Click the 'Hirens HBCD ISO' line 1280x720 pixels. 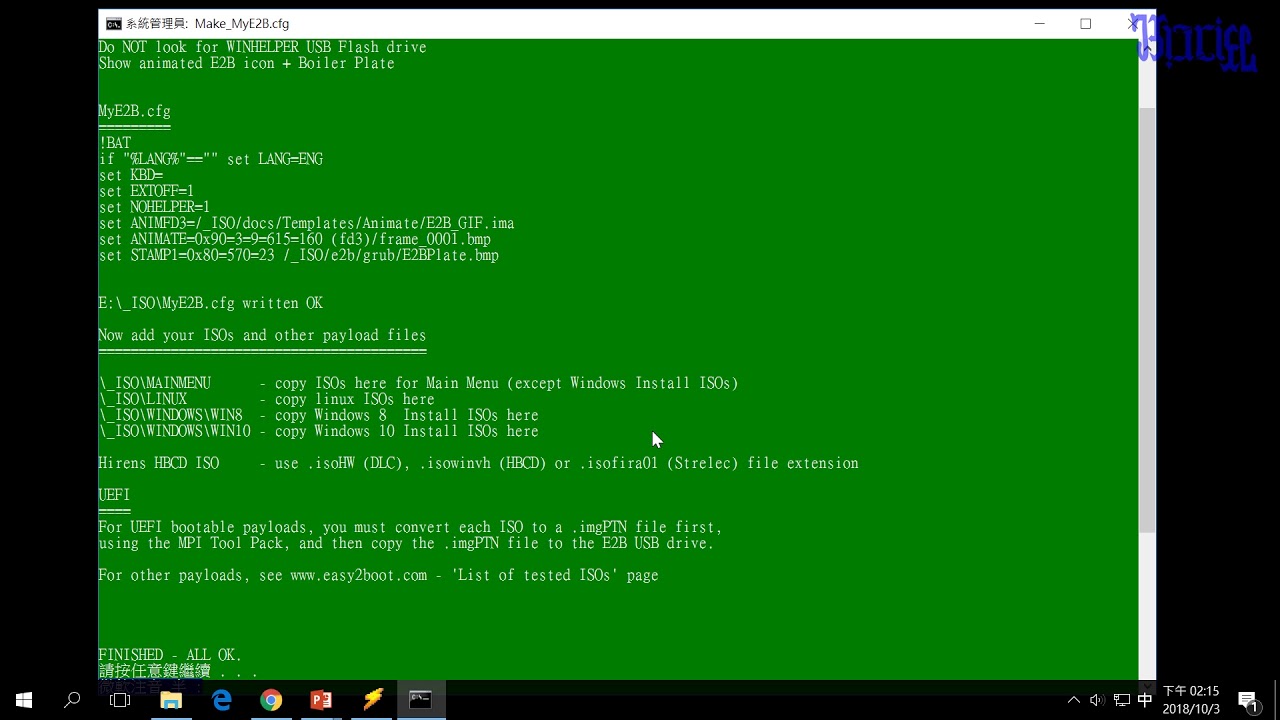tap(478, 463)
